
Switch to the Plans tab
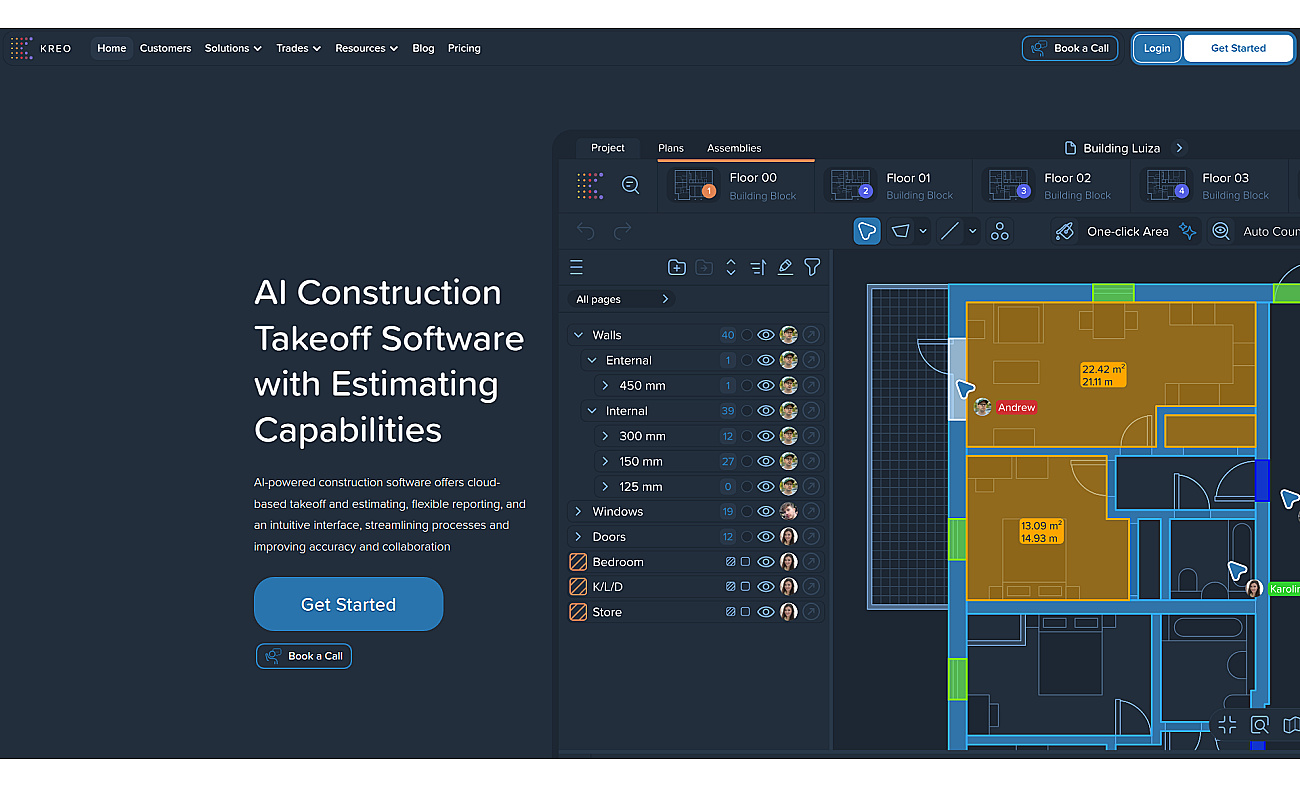[x=671, y=148]
